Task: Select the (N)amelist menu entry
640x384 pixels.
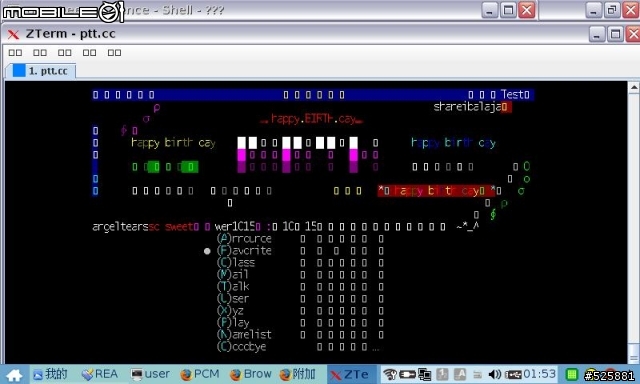Action: pos(244,335)
